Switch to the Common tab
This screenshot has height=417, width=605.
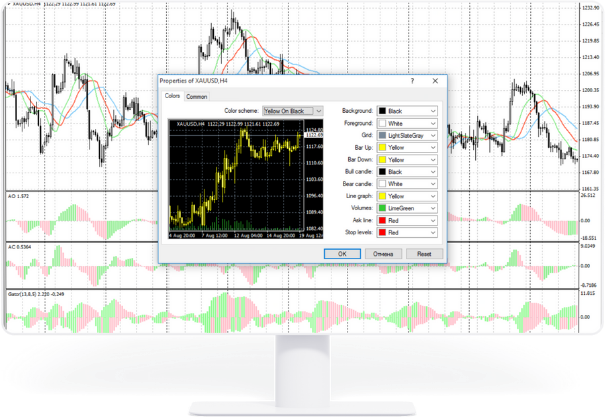[x=197, y=97]
